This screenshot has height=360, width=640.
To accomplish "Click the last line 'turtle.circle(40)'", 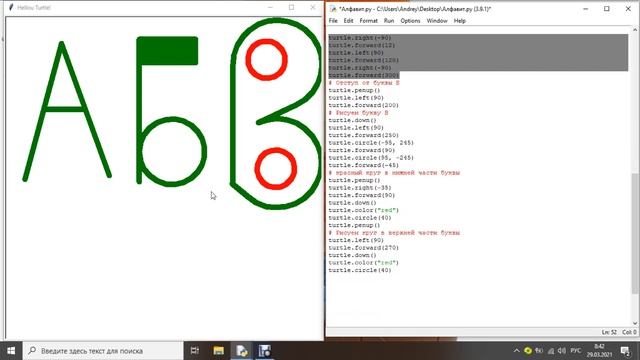I will click(360, 270).
